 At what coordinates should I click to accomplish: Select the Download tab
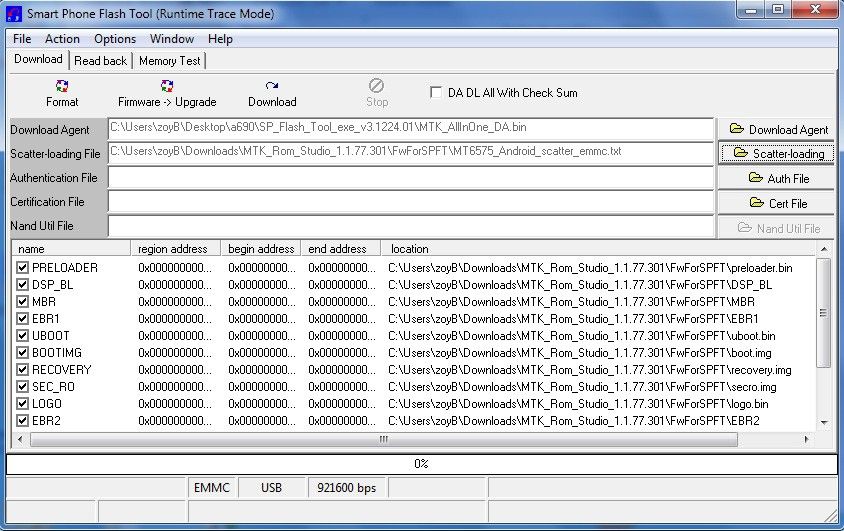[38, 59]
